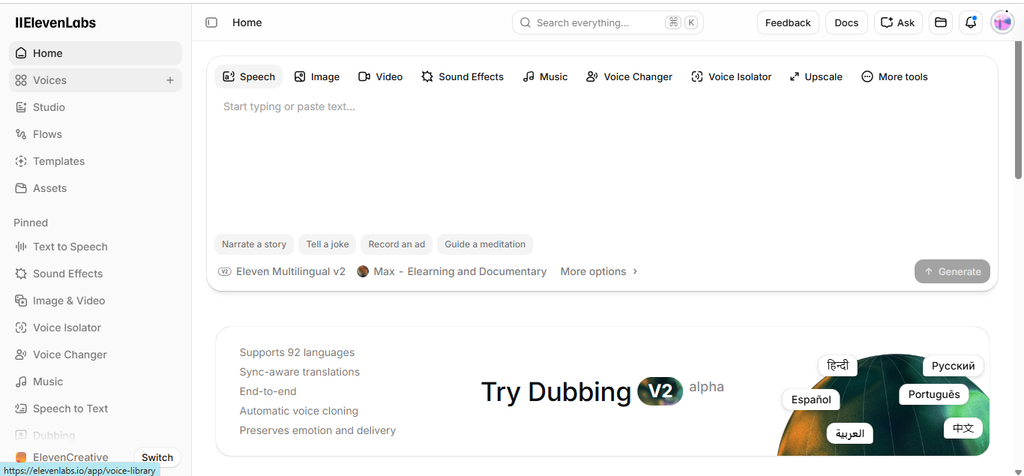This screenshot has width=1024, height=476.
Task: Open Templates in the sidebar
Action: (x=95, y=161)
